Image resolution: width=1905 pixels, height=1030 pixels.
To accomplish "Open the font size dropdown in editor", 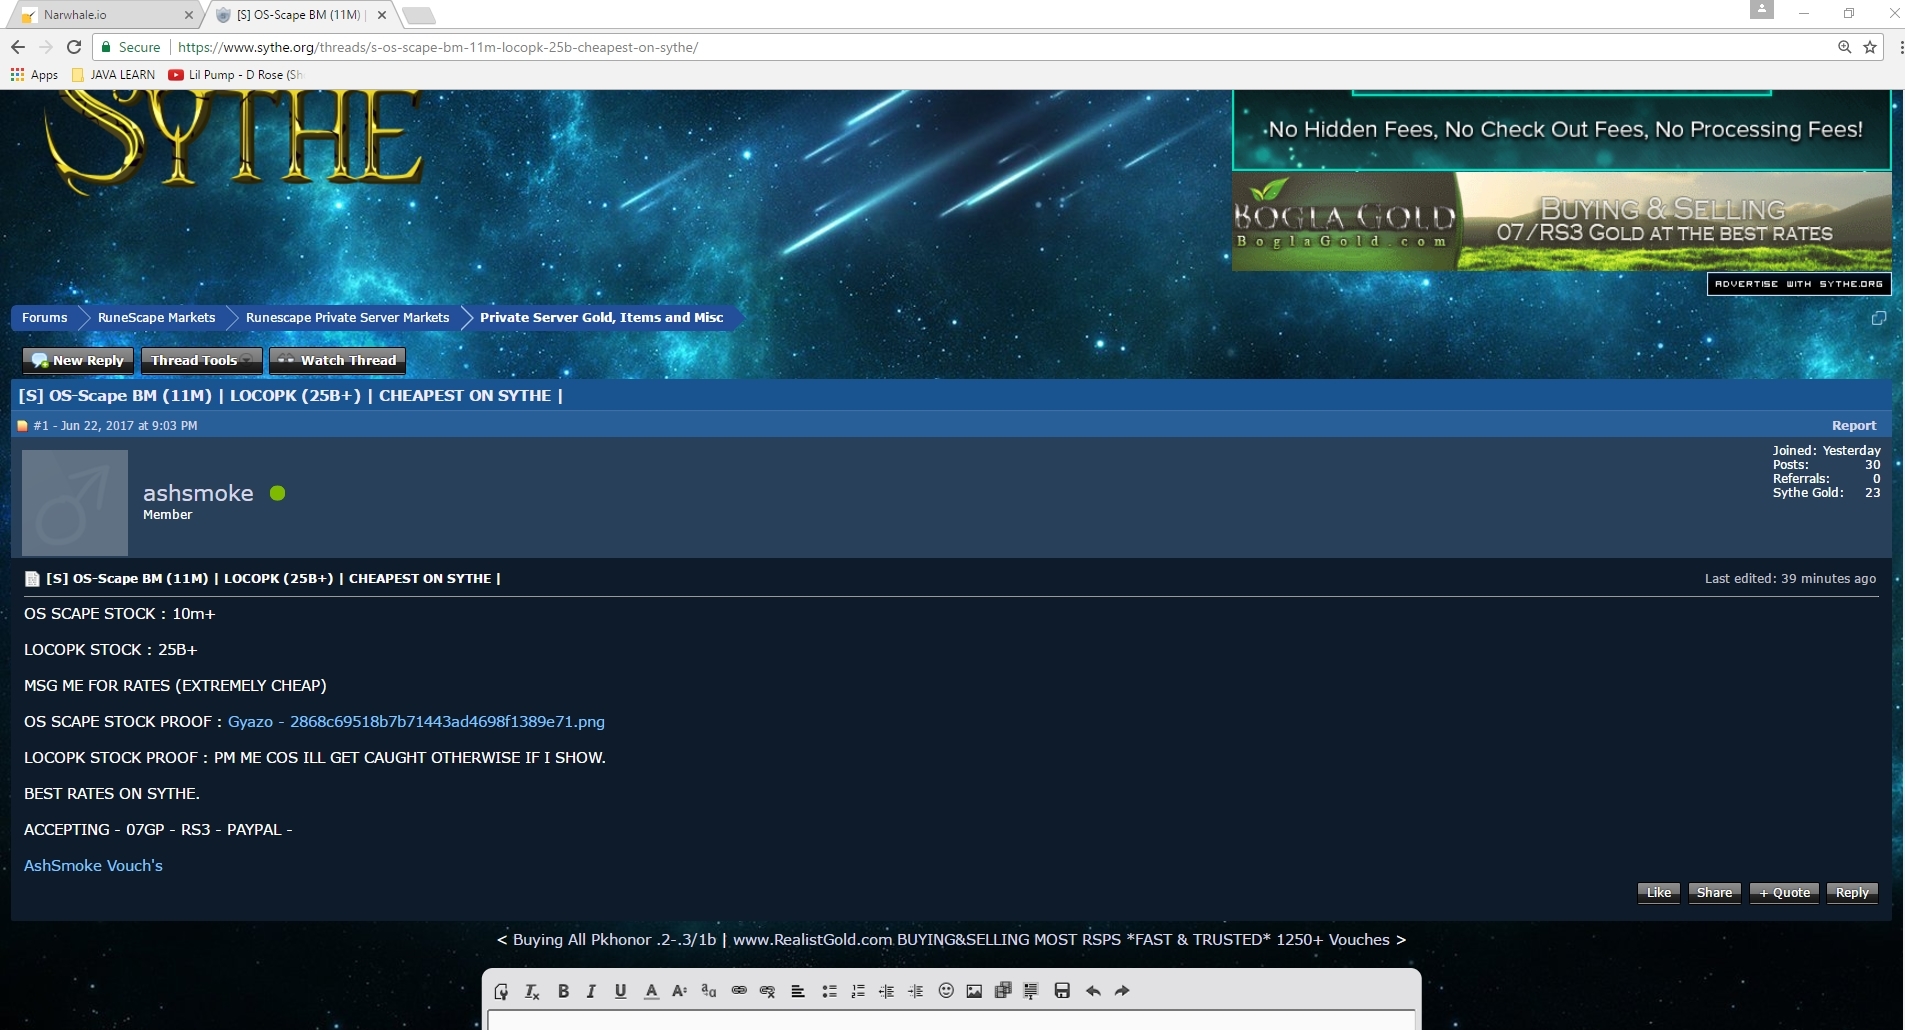I will [x=680, y=991].
